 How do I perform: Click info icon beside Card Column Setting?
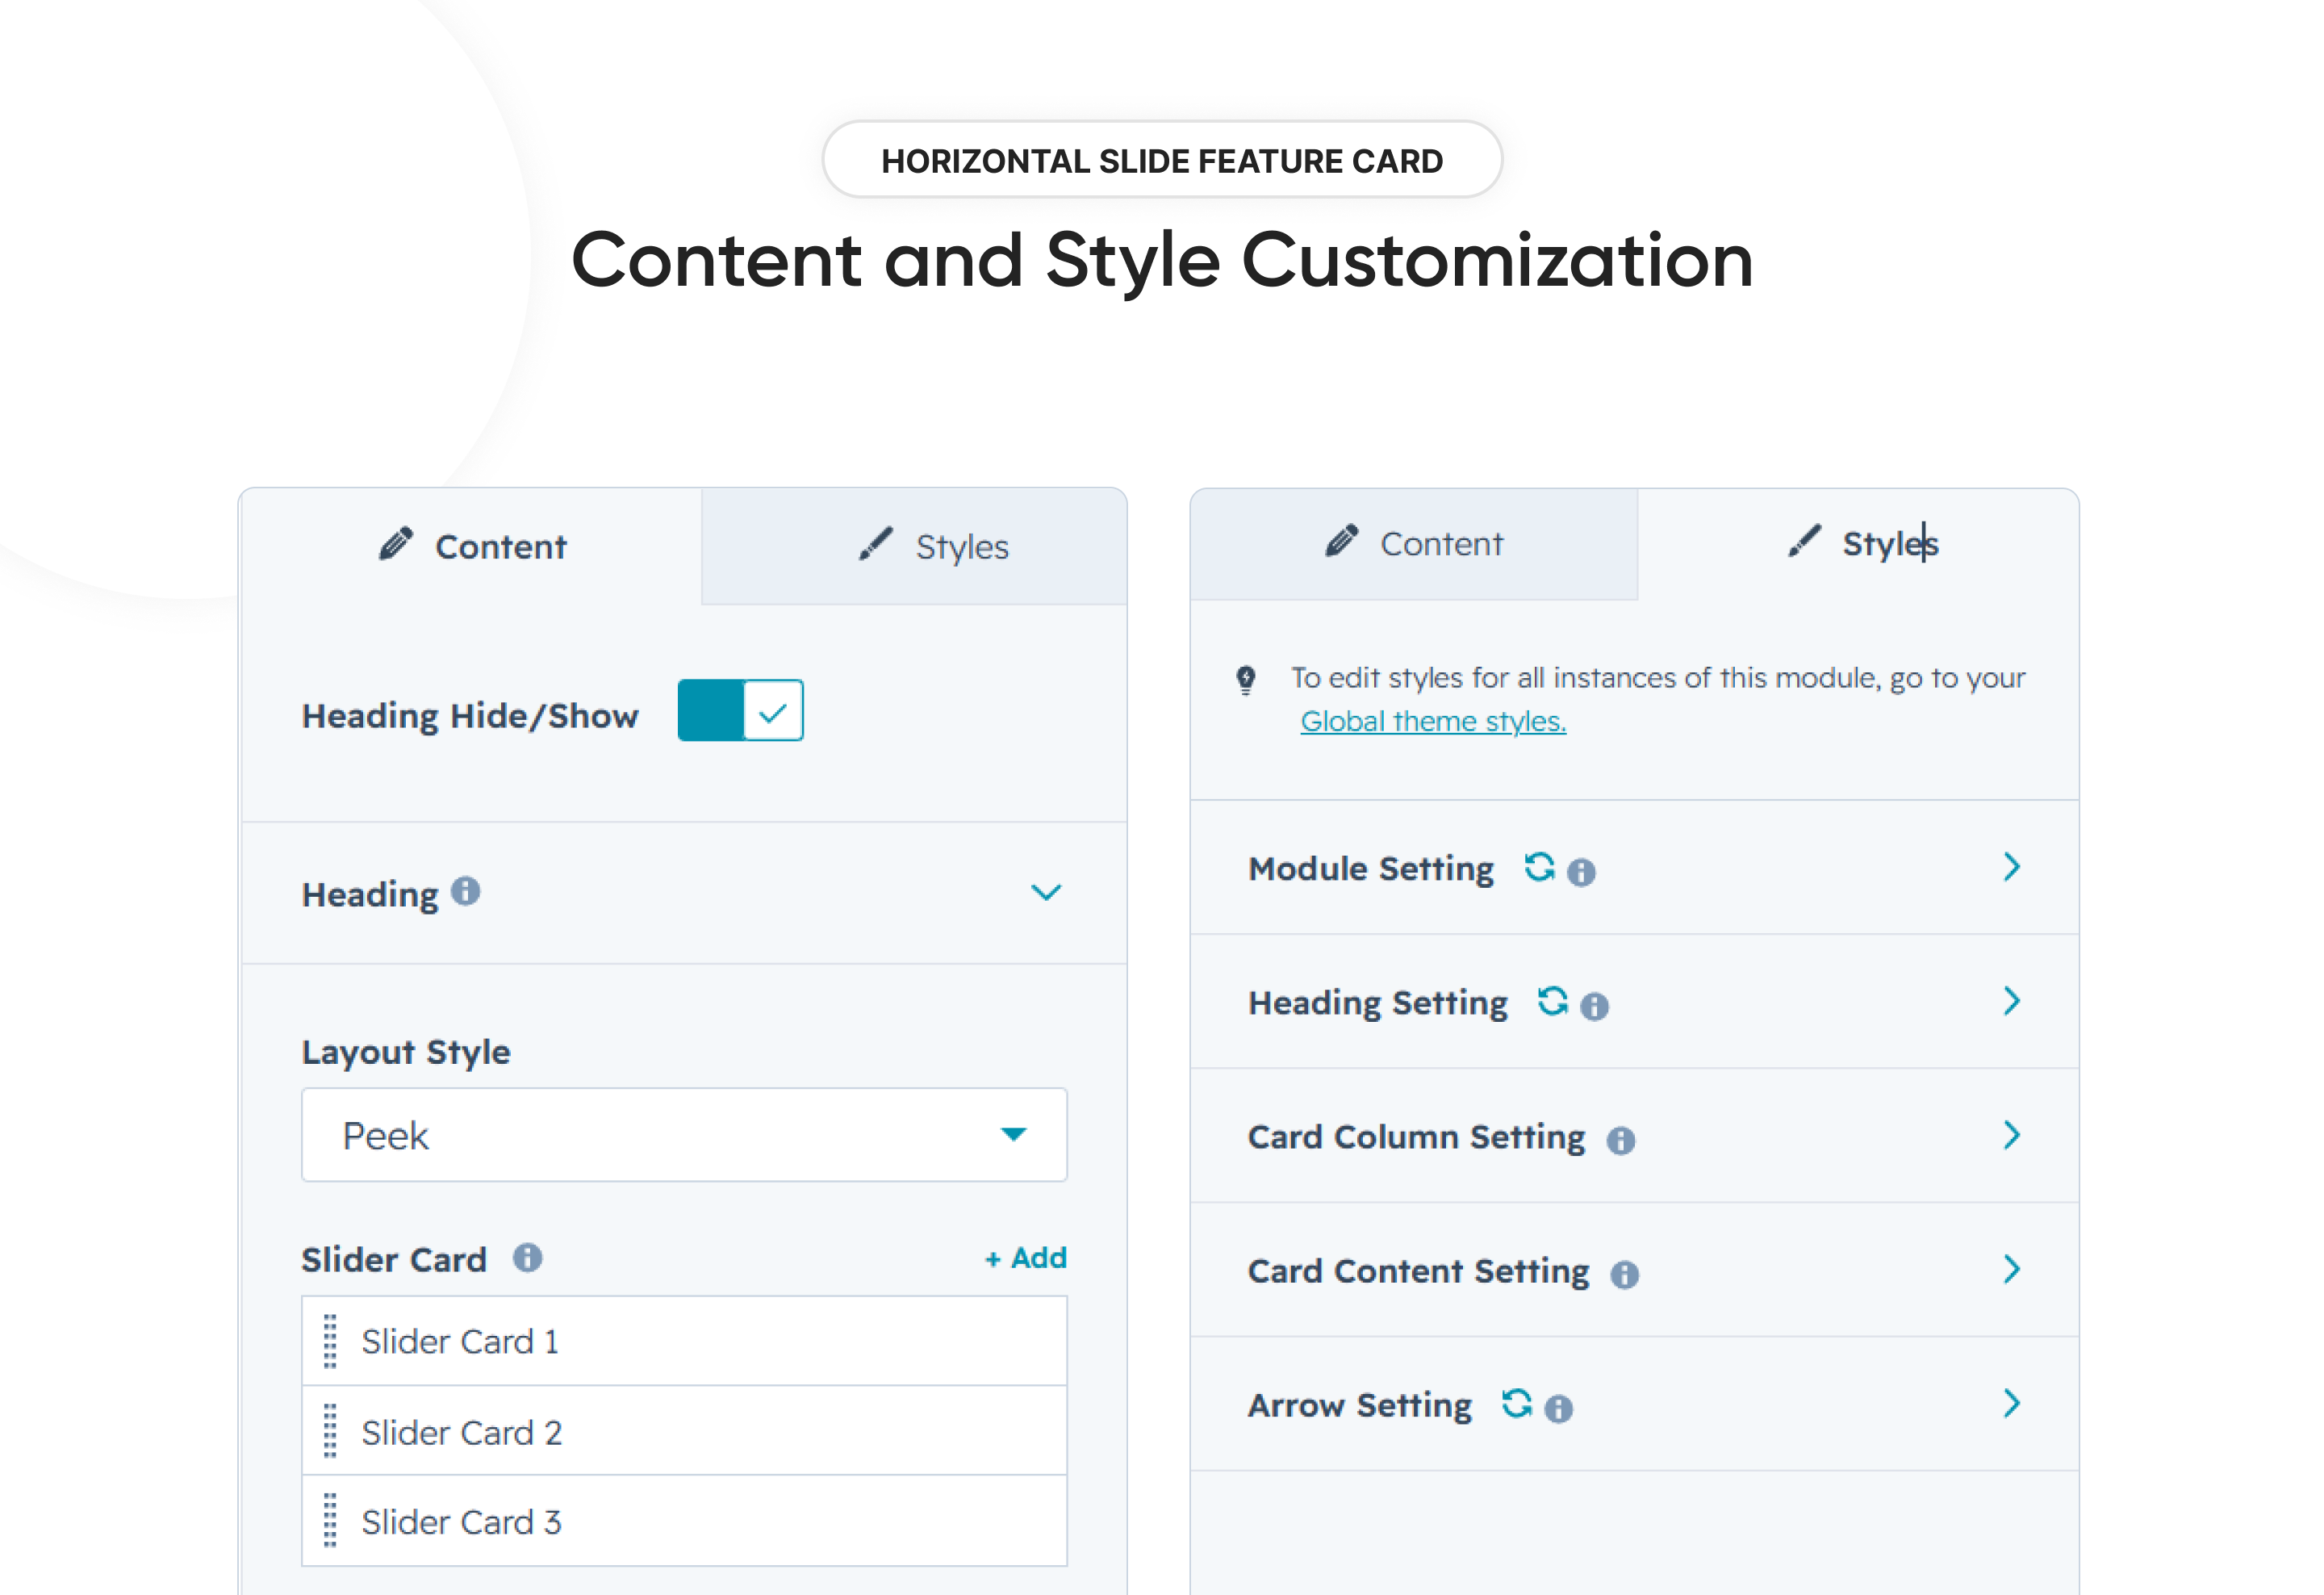(1621, 1140)
